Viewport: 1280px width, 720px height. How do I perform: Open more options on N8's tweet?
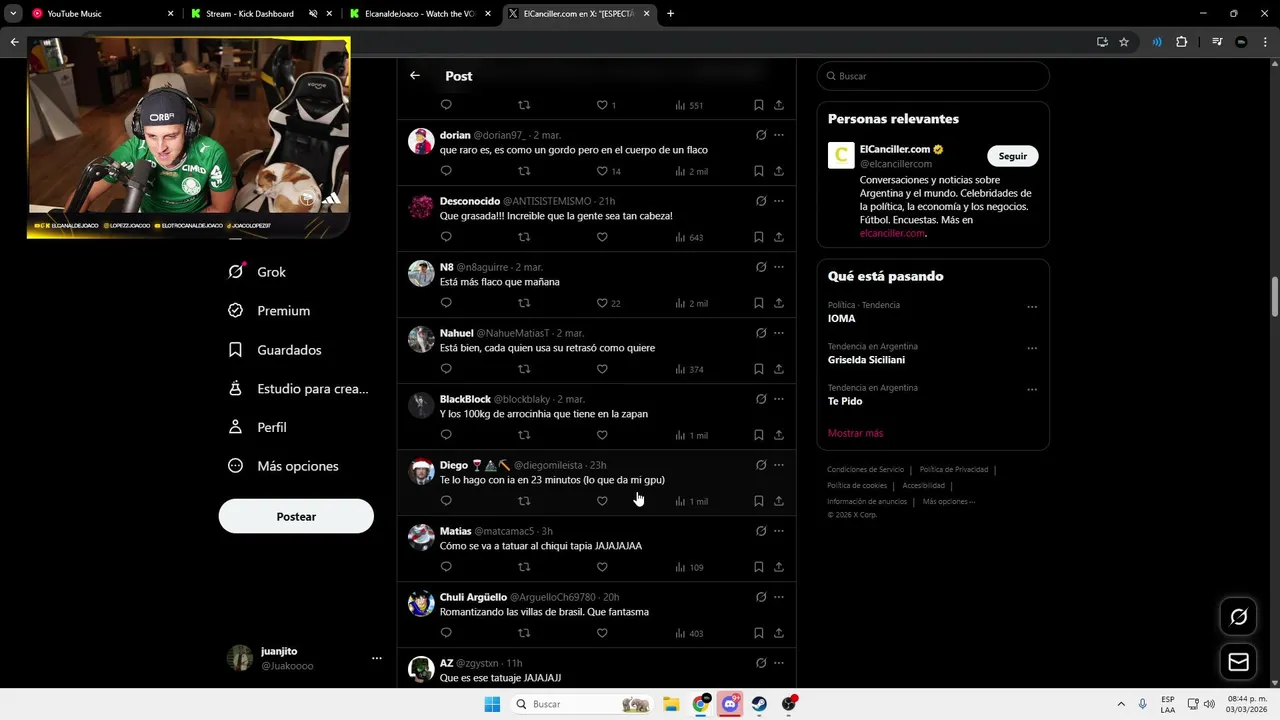click(779, 267)
